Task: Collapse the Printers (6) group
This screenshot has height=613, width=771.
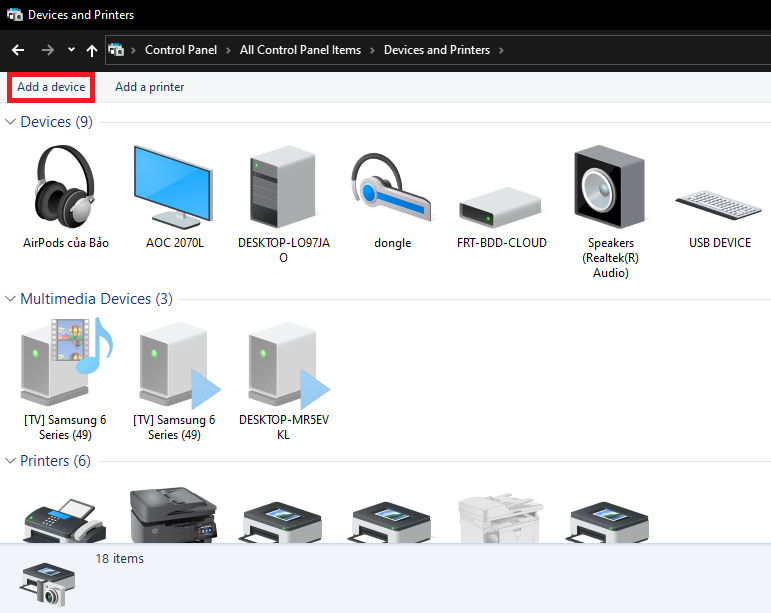Action: pos(10,461)
